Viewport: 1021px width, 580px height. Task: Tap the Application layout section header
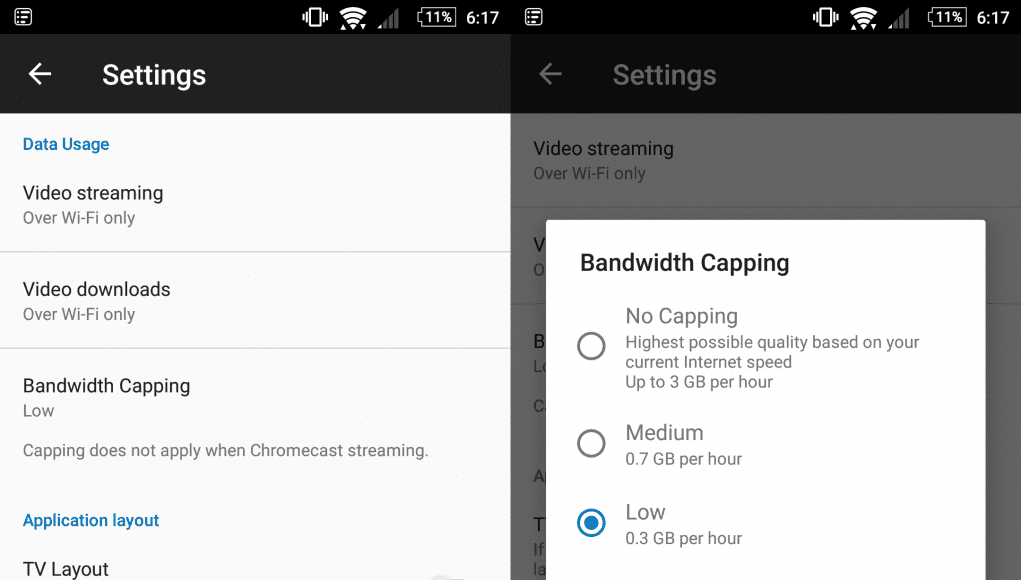[x=91, y=520]
